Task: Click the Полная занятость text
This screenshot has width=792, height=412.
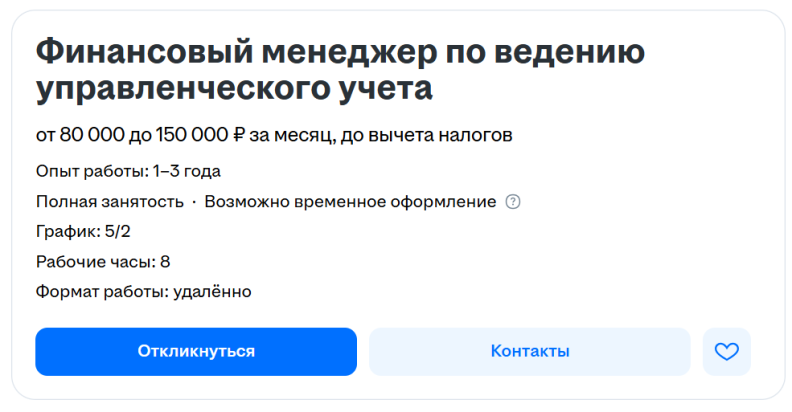Action: click(110, 202)
